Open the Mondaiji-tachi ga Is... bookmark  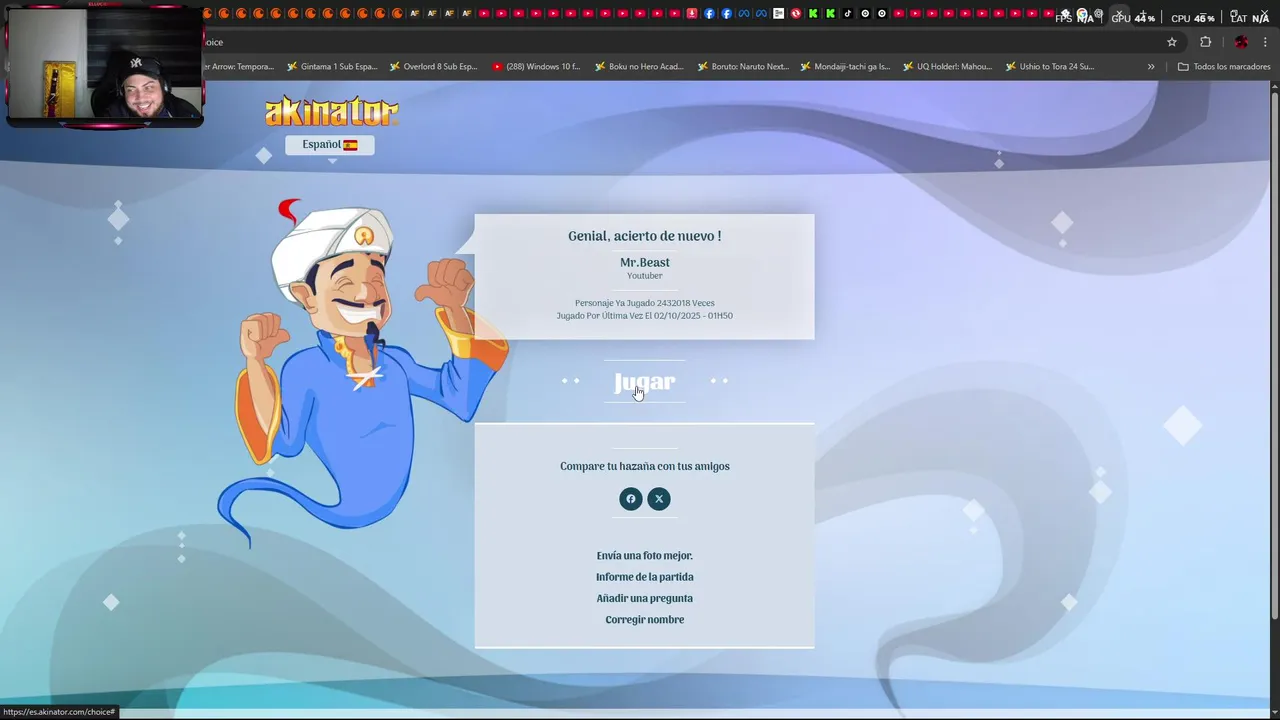(x=845, y=67)
